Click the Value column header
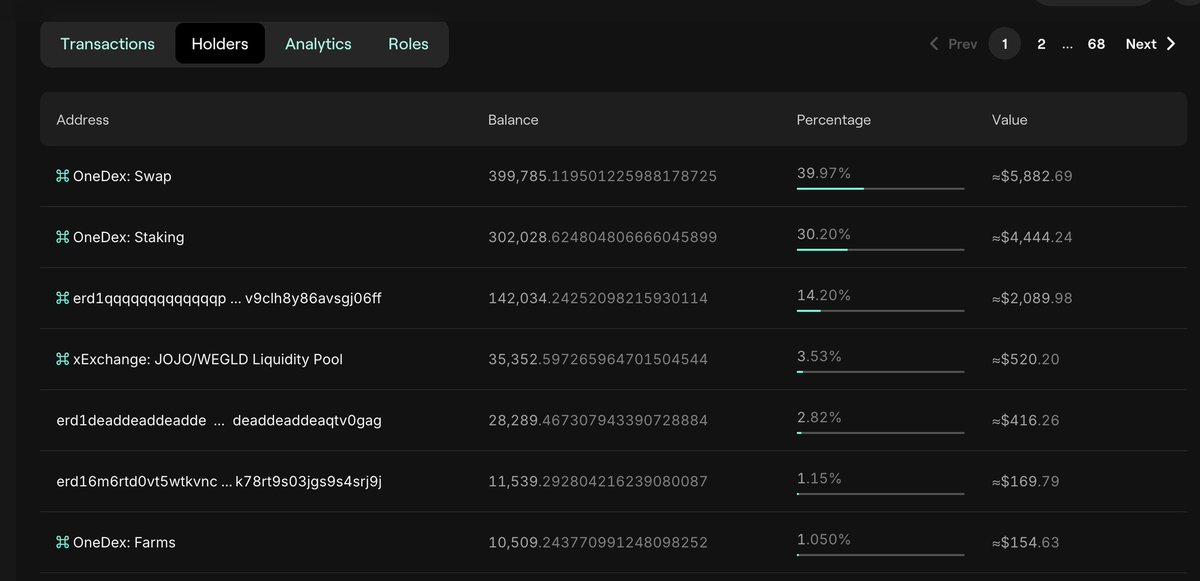 1009,120
